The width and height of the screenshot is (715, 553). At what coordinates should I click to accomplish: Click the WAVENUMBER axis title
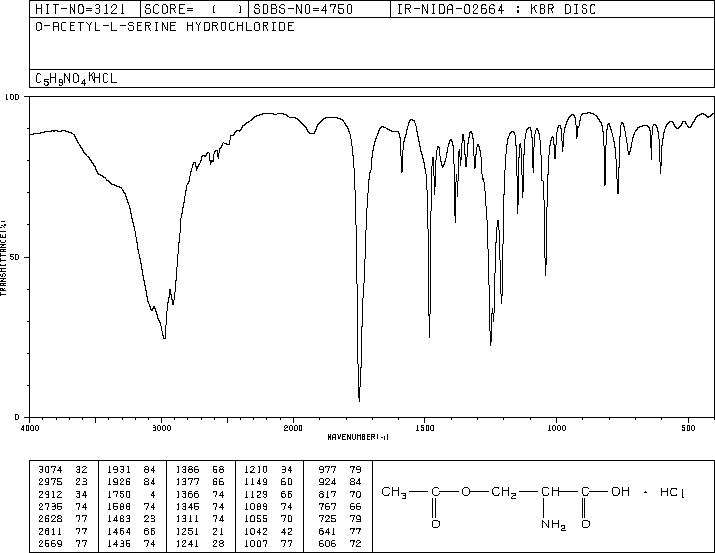pos(358,437)
